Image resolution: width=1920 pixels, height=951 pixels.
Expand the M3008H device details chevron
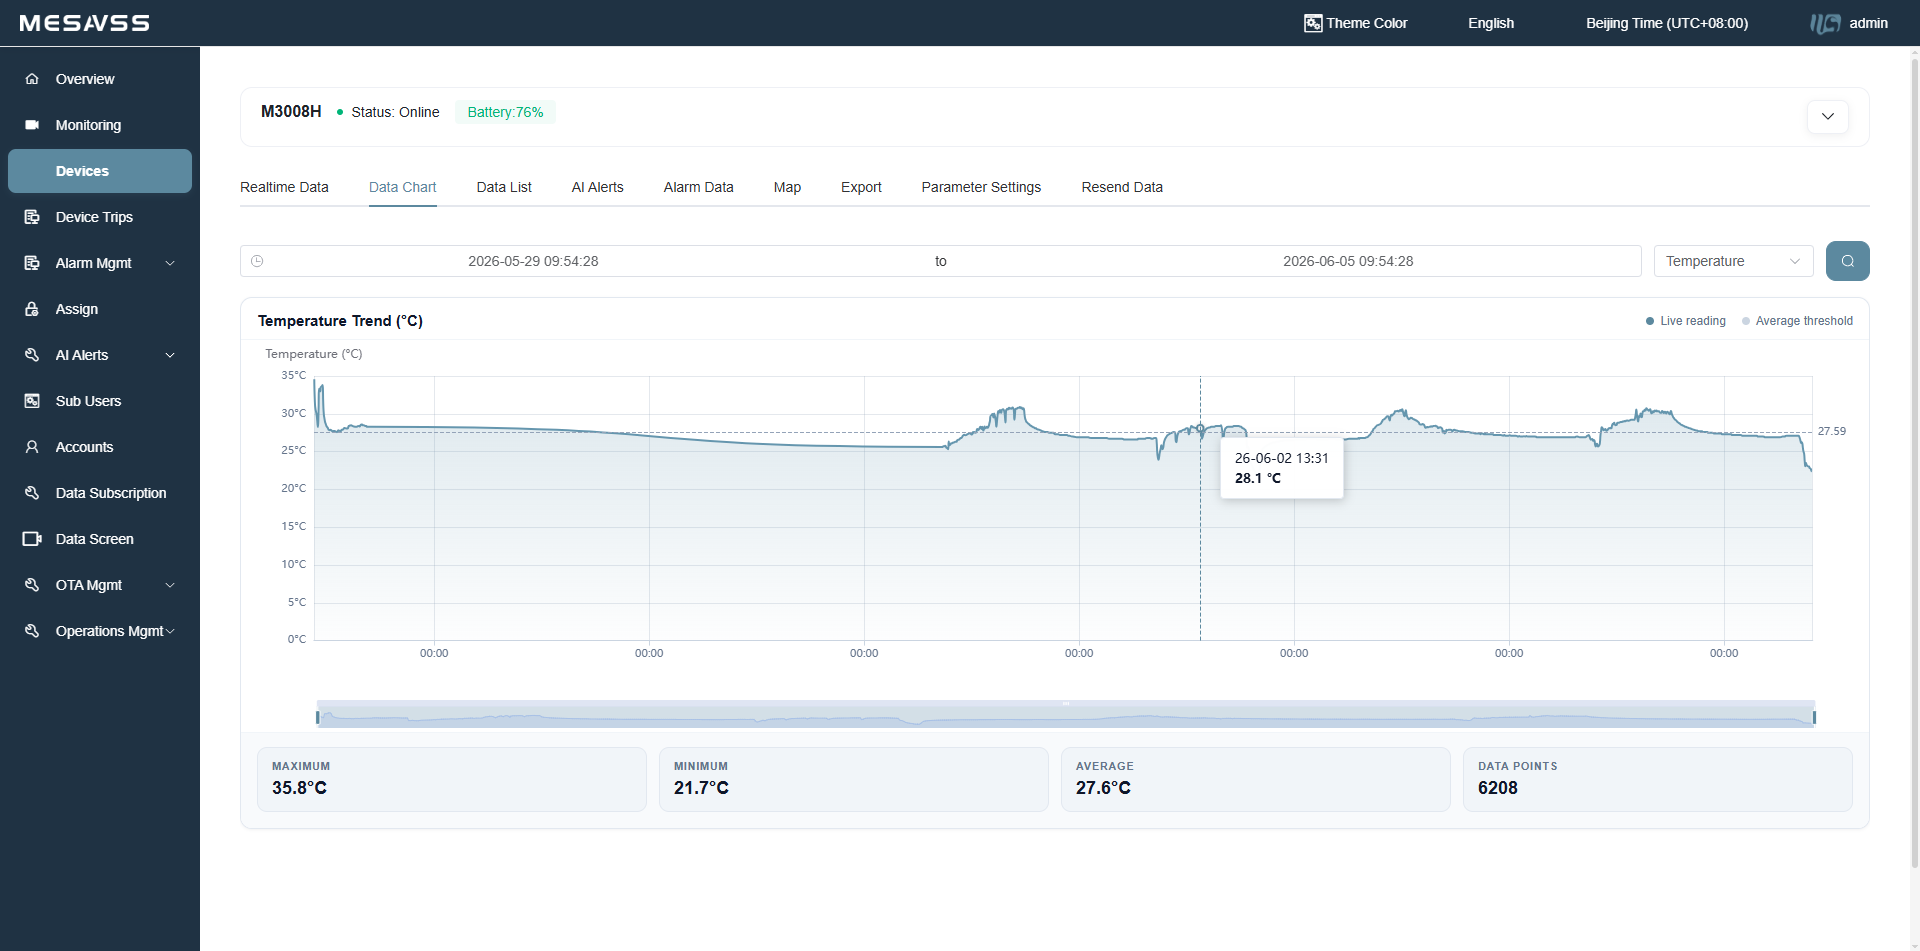[x=1828, y=116]
